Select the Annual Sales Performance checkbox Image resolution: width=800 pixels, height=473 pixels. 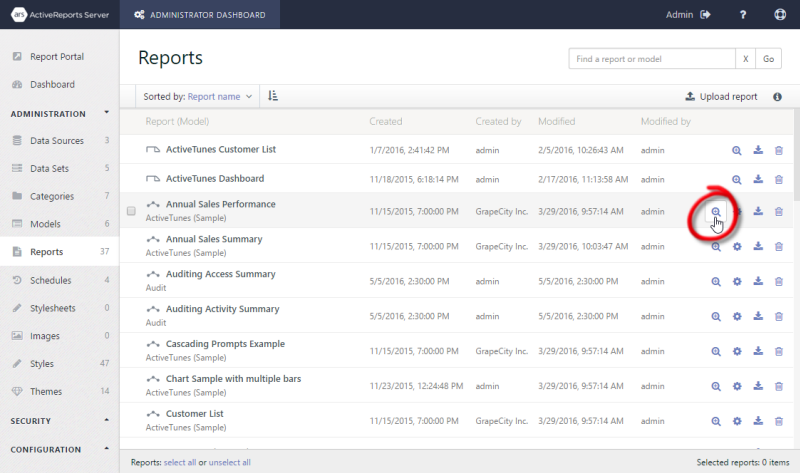131,211
